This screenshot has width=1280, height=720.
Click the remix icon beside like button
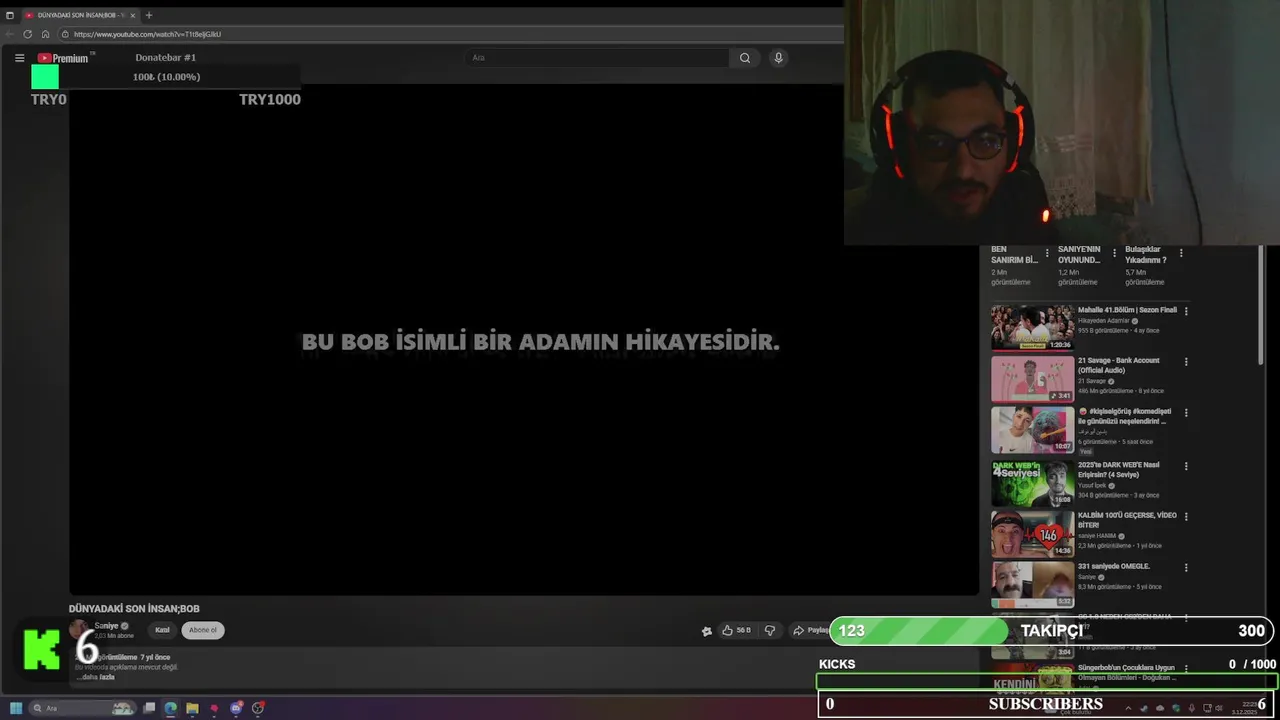707,631
